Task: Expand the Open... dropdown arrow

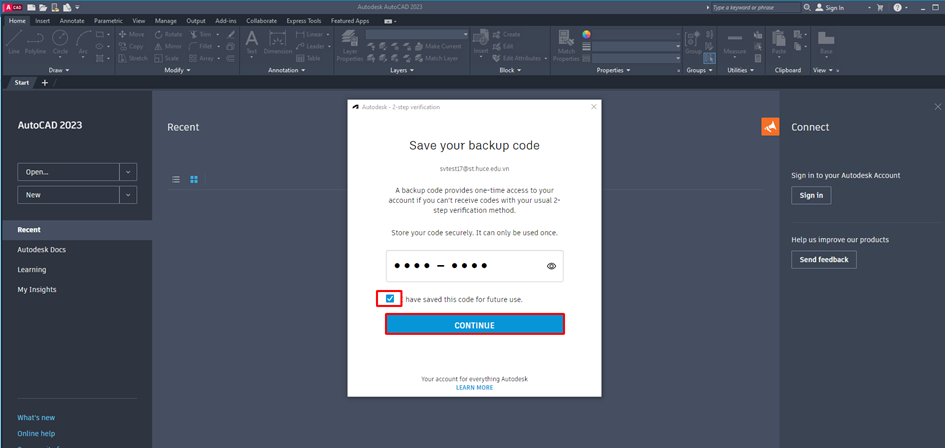Action: (128, 172)
